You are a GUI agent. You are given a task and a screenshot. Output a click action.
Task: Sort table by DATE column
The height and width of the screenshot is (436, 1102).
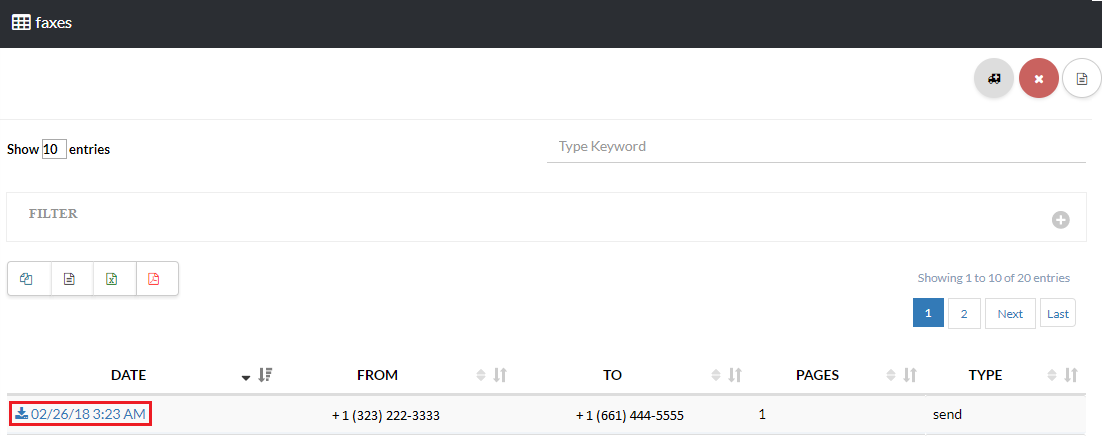click(128, 375)
